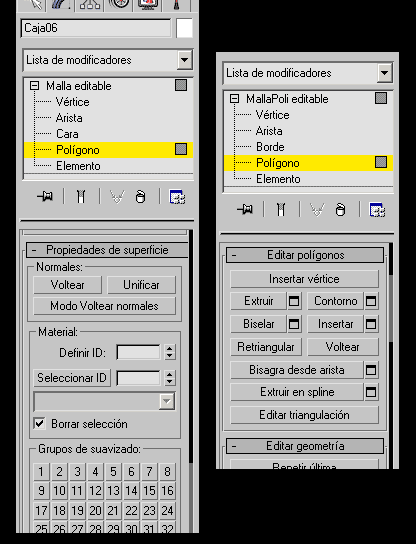Click the Editar triangulación button
This screenshot has width=416, height=544.
click(x=304, y=415)
